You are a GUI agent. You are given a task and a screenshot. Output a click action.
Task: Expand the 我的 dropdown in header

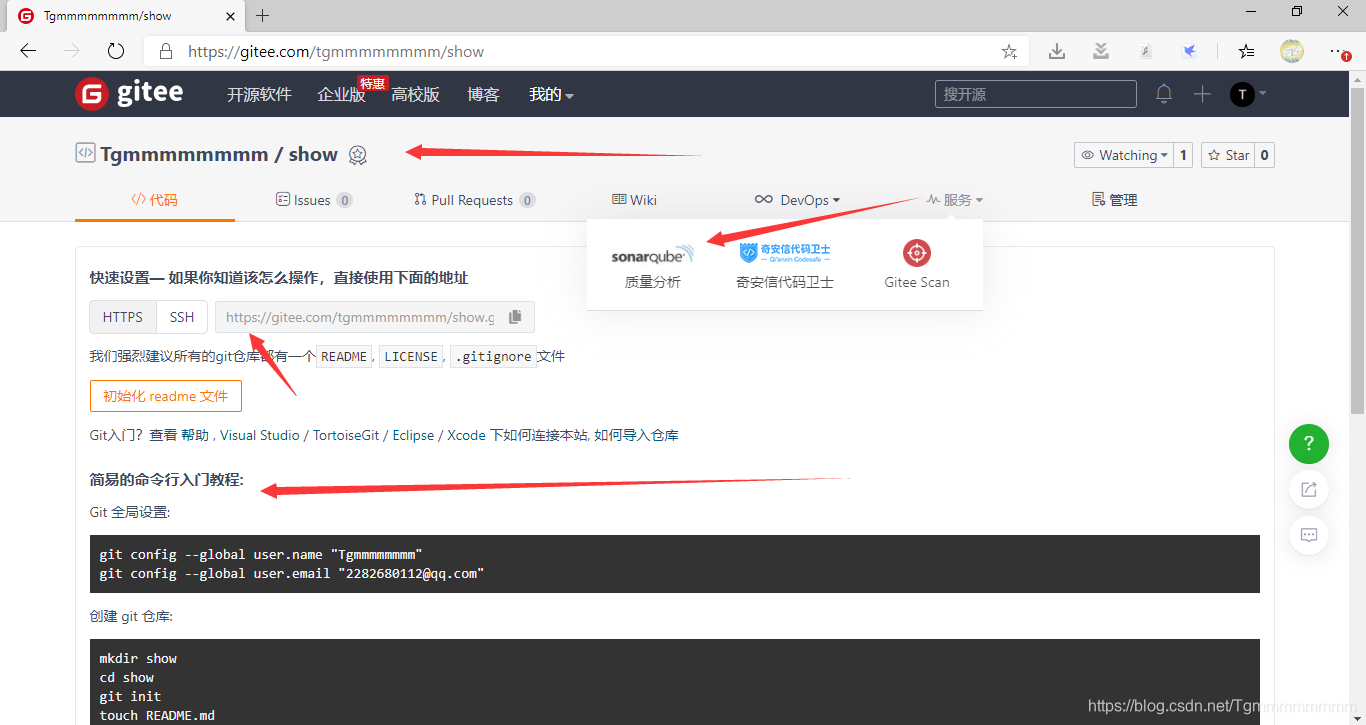tap(551, 94)
